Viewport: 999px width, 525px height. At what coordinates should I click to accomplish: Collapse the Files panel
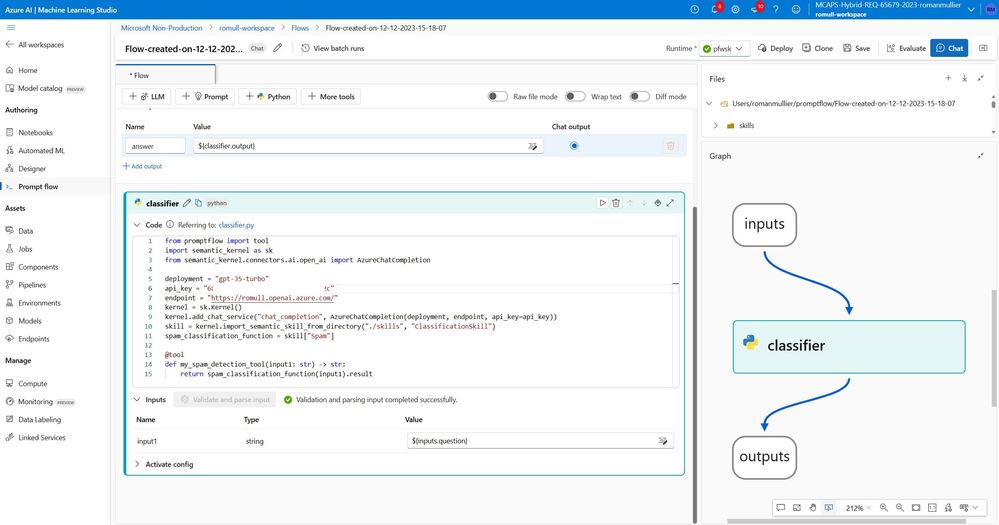coord(981,78)
